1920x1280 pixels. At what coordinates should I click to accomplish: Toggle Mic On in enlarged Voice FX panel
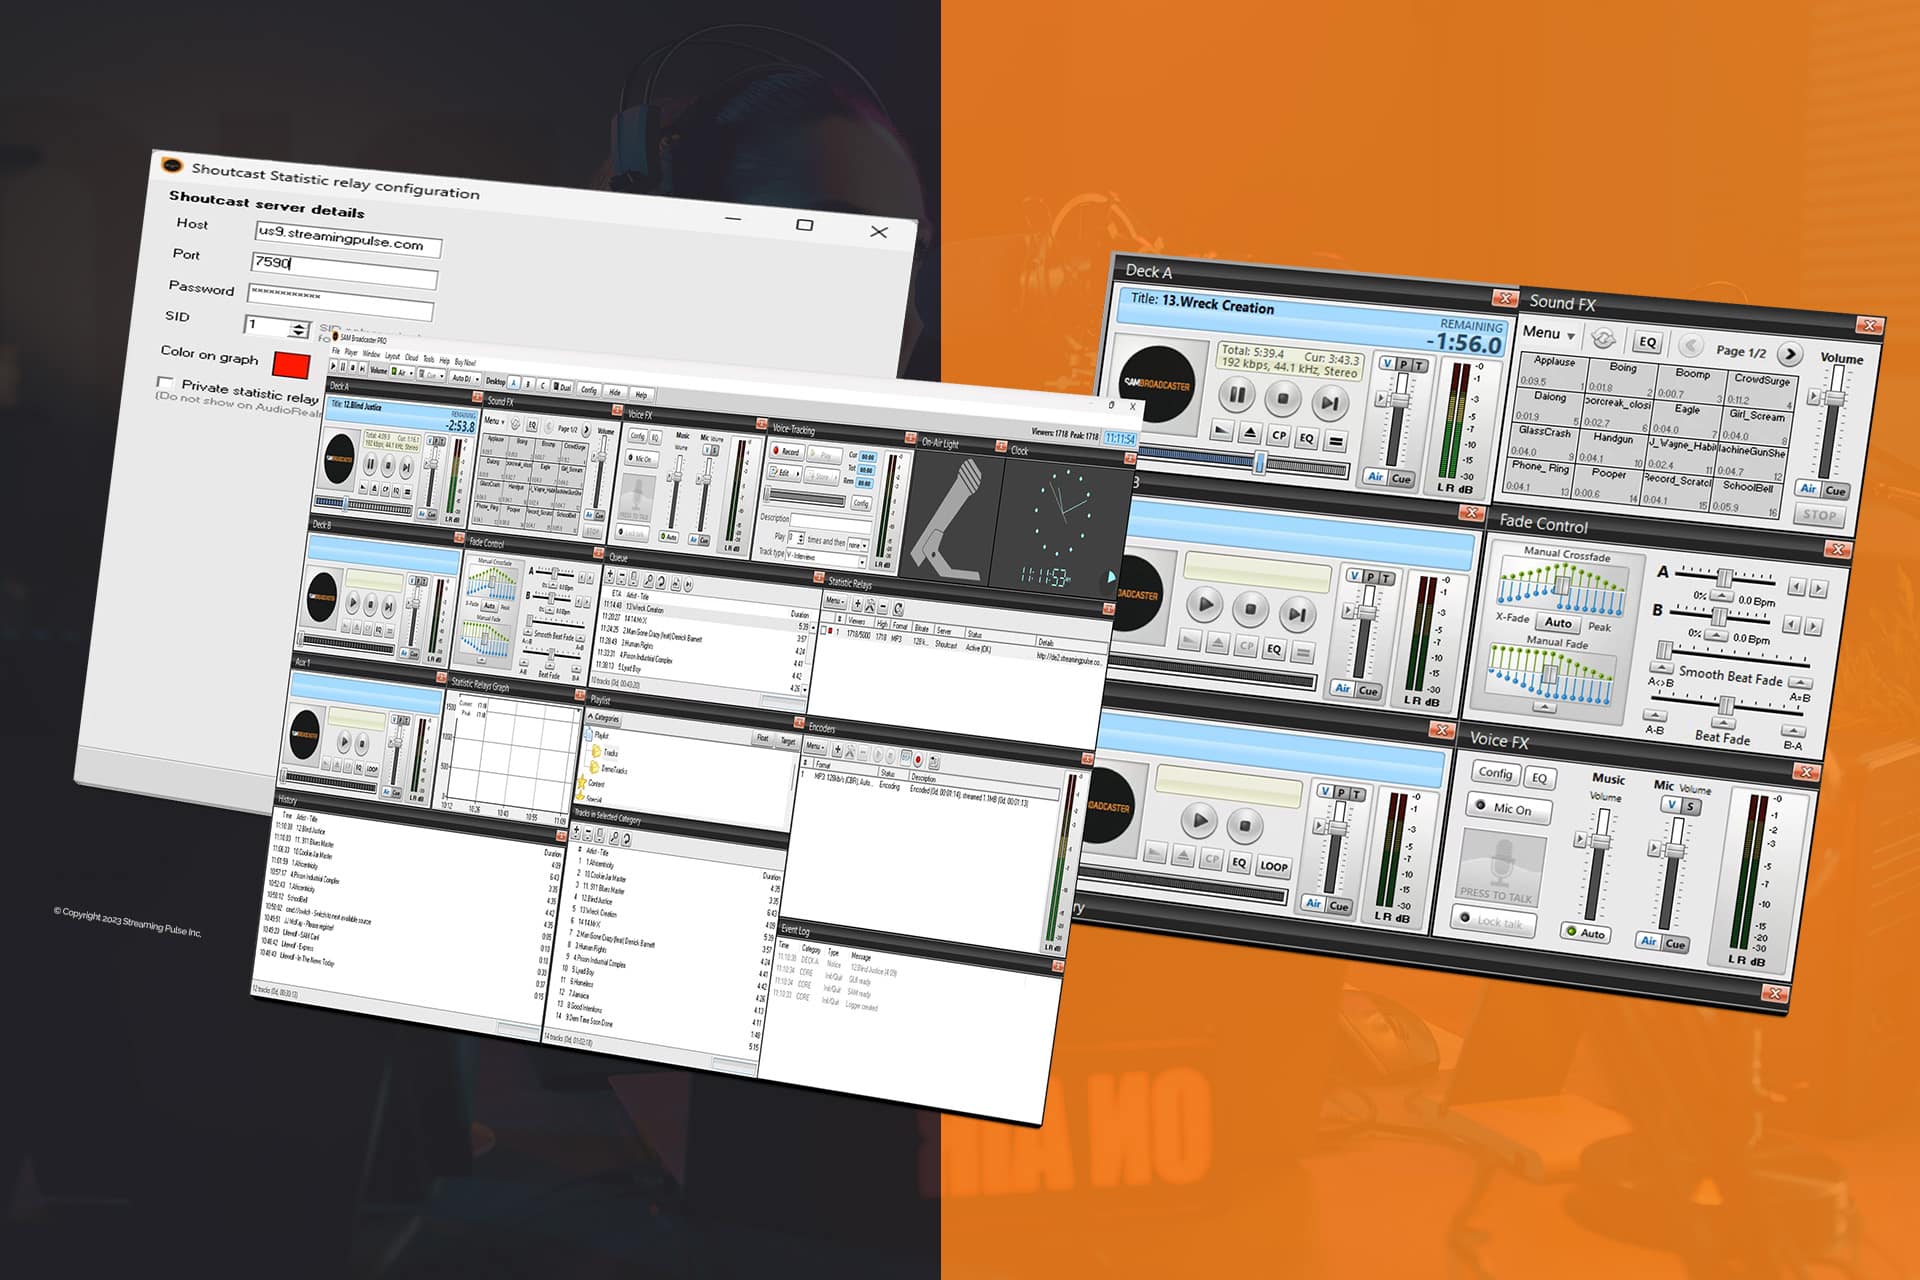(1510, 808)
